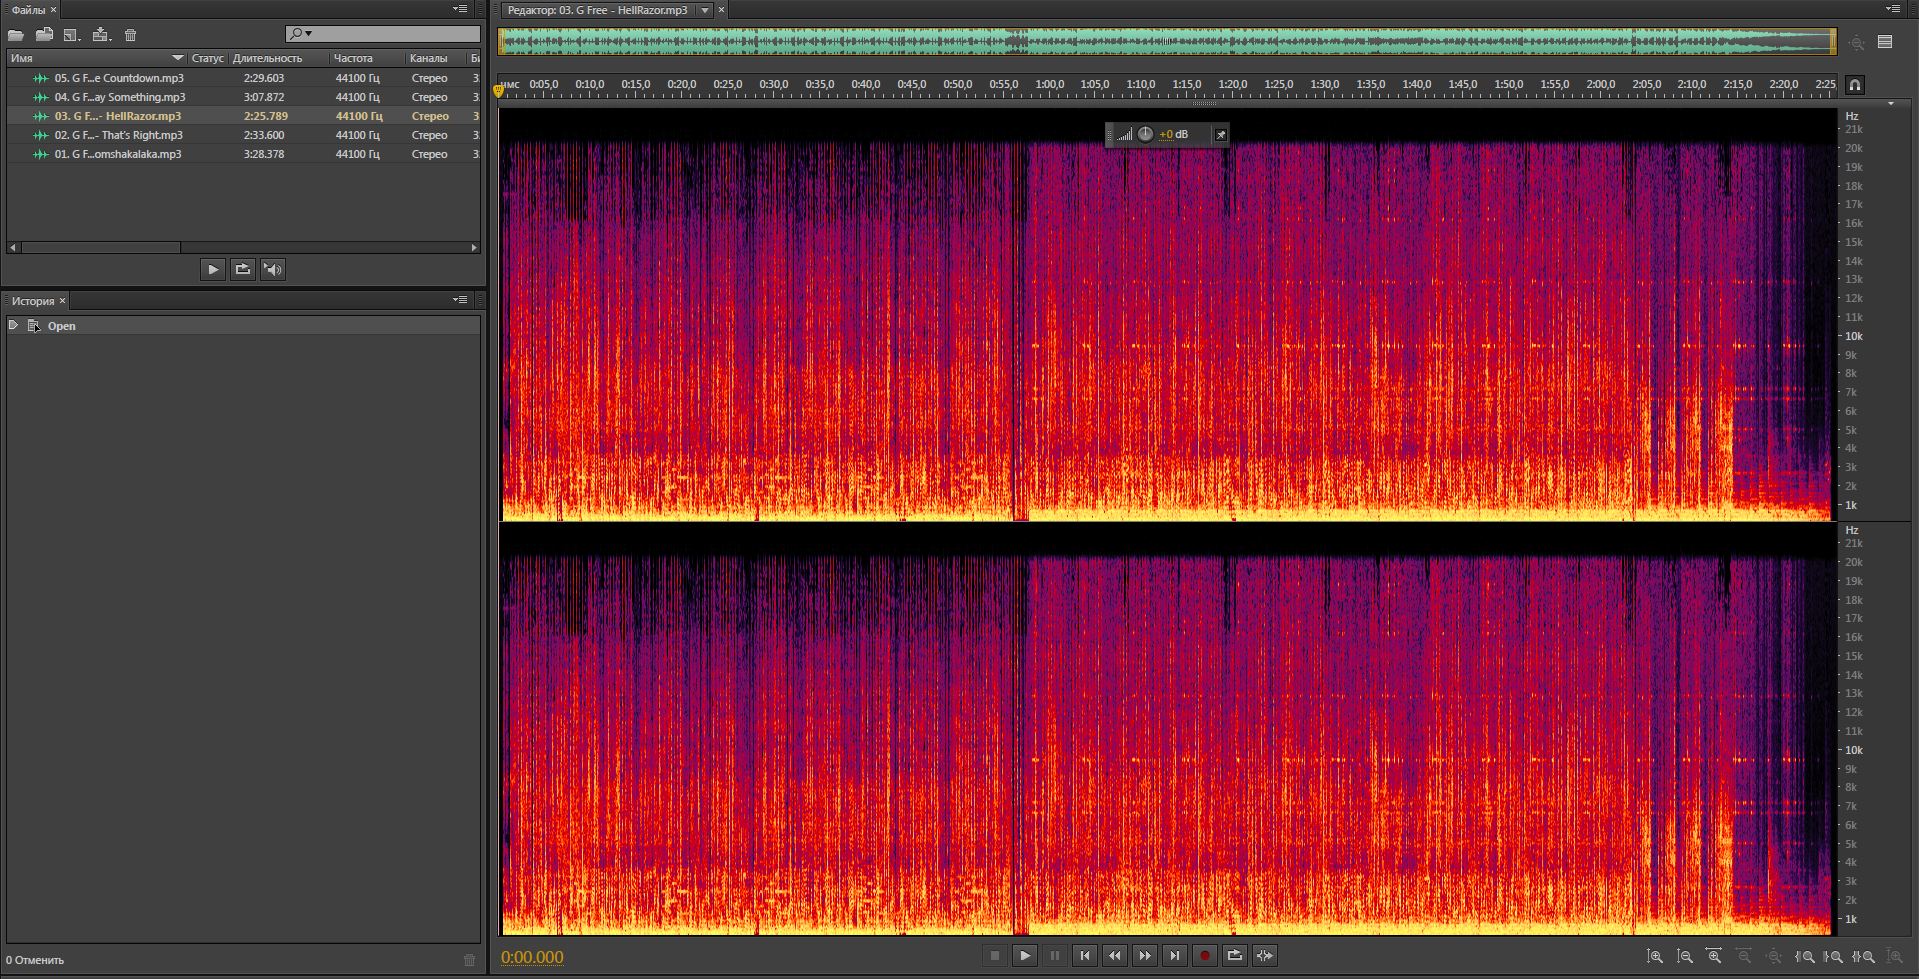Toggle Auto-play speaker button in Files panel

(x=272, y=269)
